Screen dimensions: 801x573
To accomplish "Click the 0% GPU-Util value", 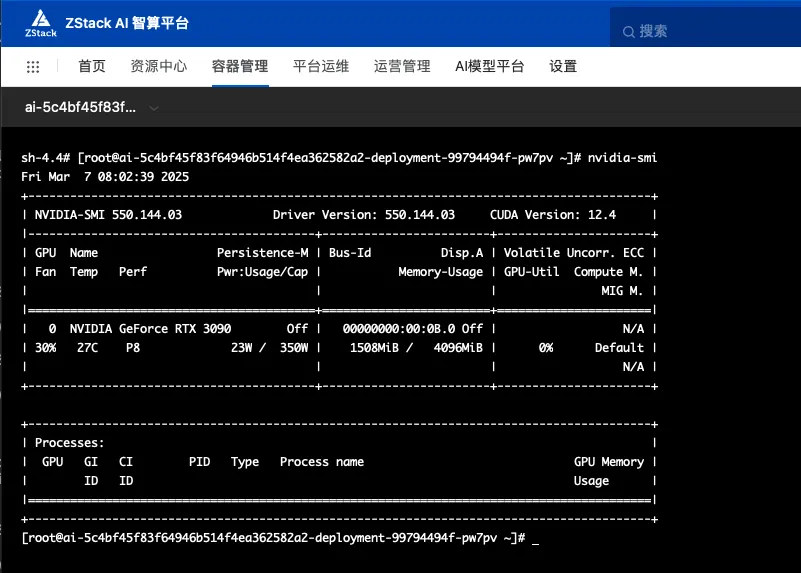I will (546, 348).
